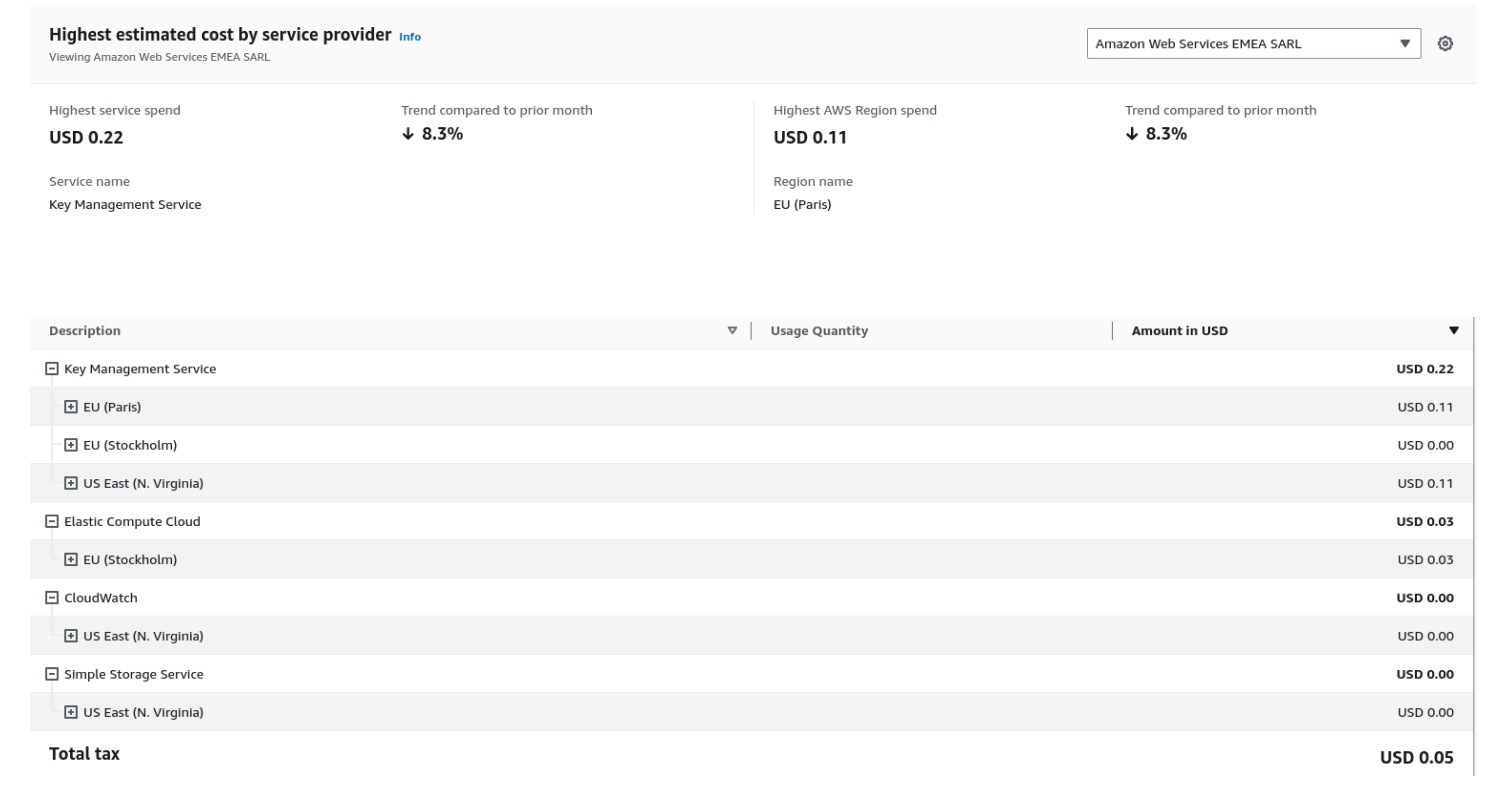
Task: Select the Simple Storage Service row label
Action: click(134, 675)
